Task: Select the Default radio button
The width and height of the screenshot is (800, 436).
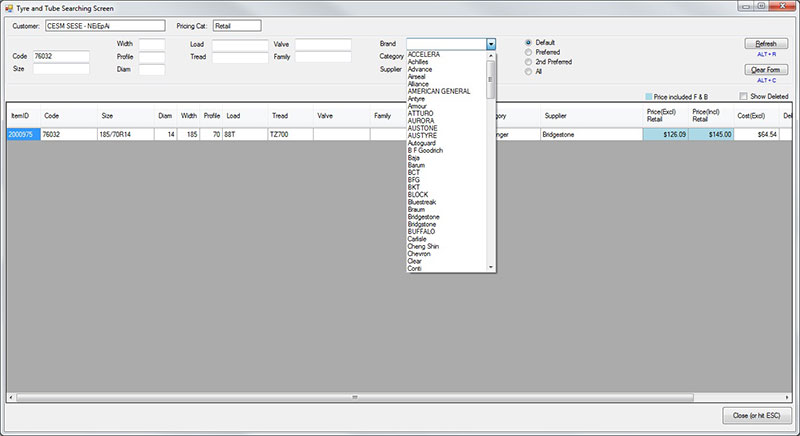Action: coord(529,42)
